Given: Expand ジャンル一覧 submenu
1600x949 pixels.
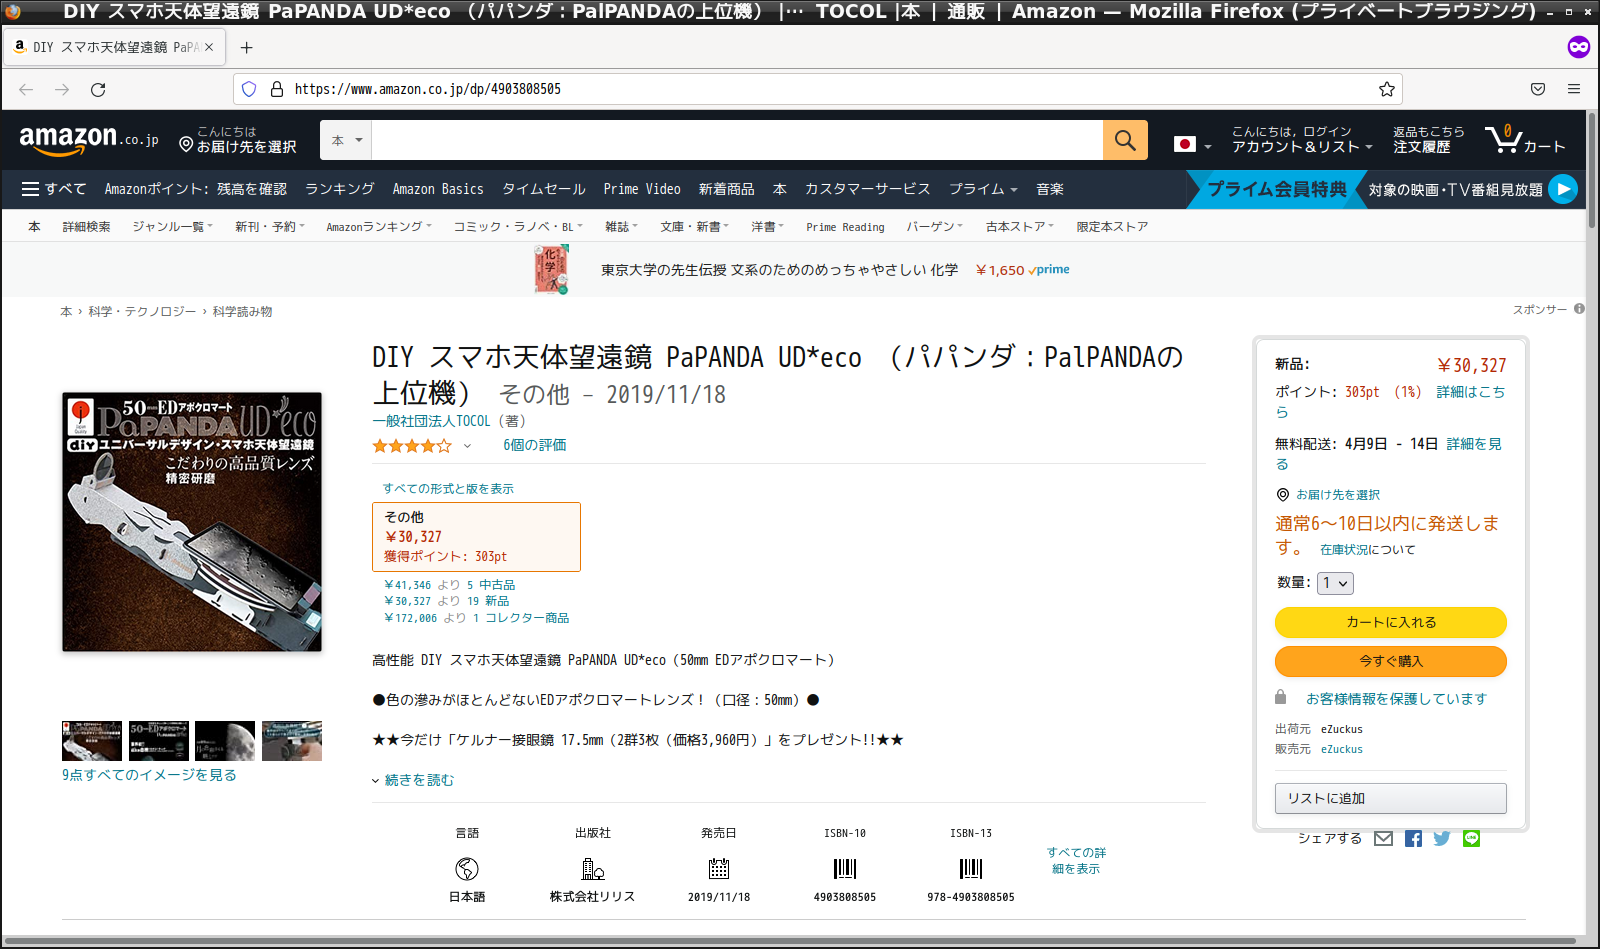Looking at the screenshot, I should click(172, 227).
